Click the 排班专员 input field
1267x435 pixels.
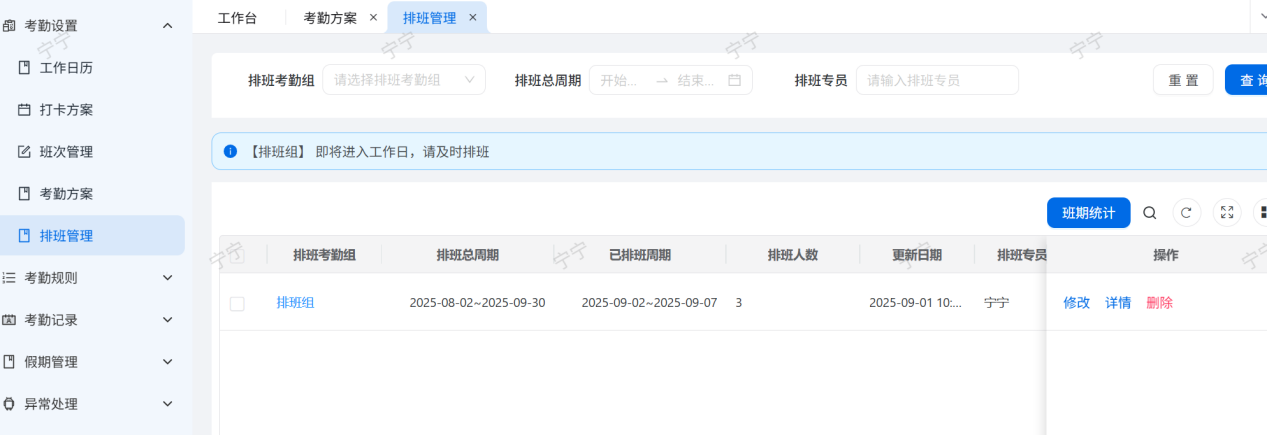coord(936,81)
